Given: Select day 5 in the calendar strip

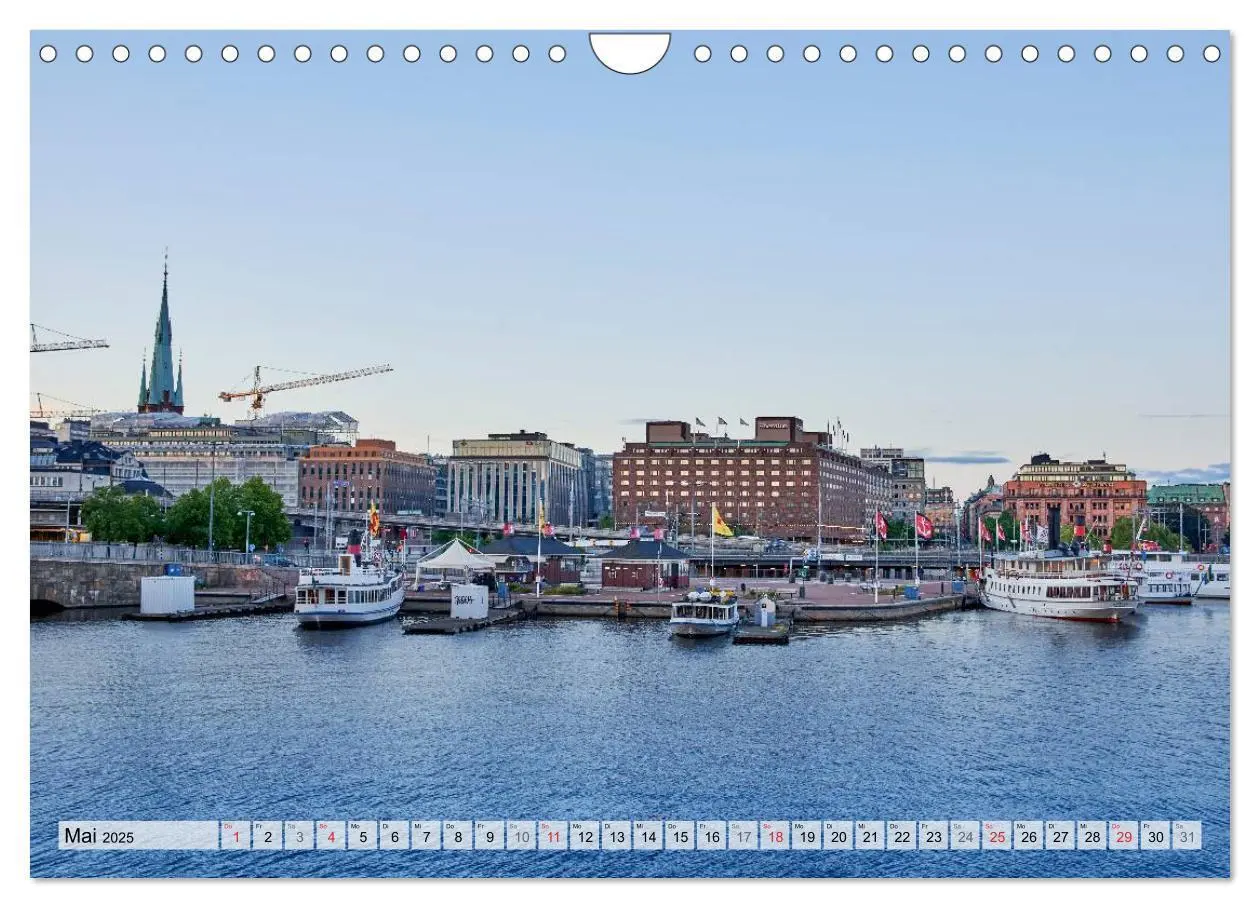Looking at the screenshot, I should [x=362, y=836].
